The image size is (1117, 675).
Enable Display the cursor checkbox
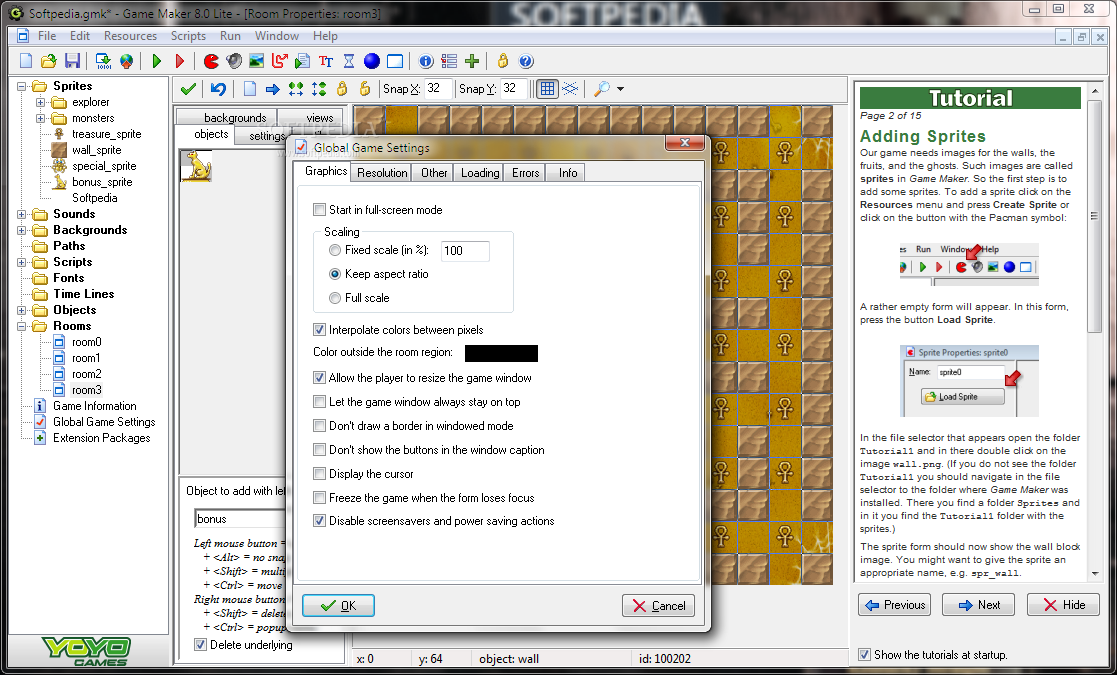point(319,474)
